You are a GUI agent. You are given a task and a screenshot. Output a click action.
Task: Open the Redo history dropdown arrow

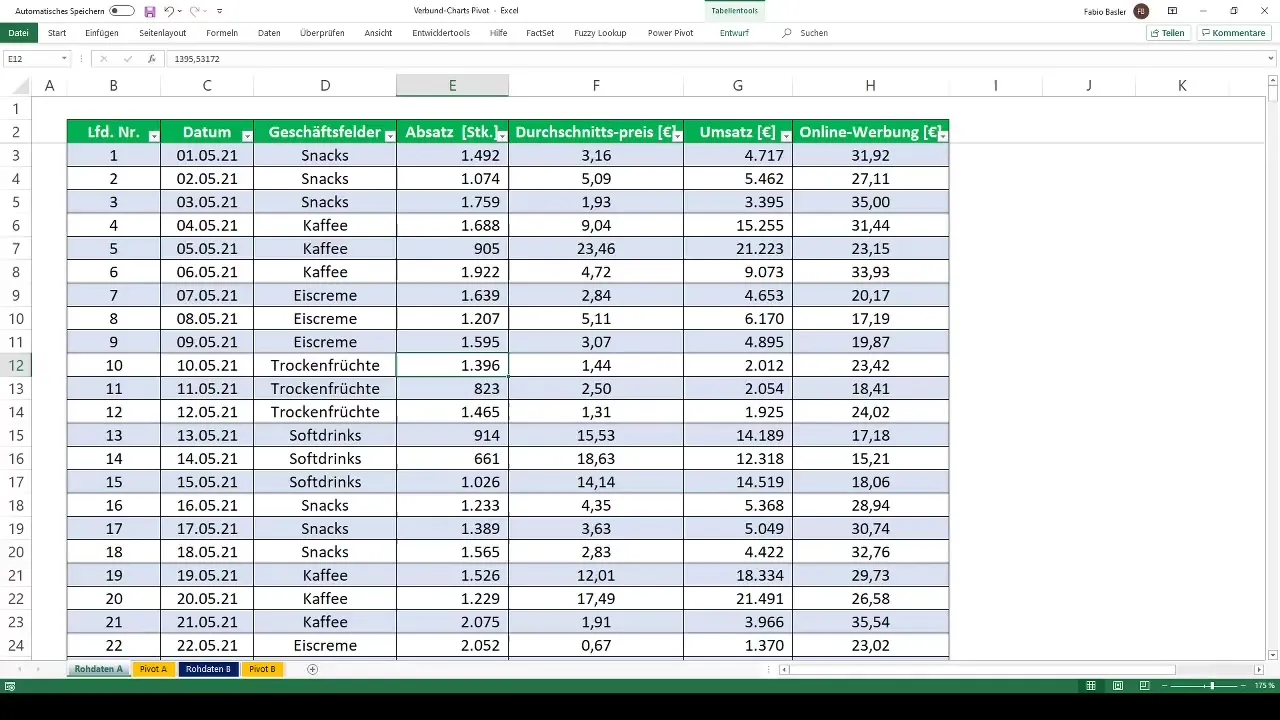pyautogui.click(x=205, y=11)
